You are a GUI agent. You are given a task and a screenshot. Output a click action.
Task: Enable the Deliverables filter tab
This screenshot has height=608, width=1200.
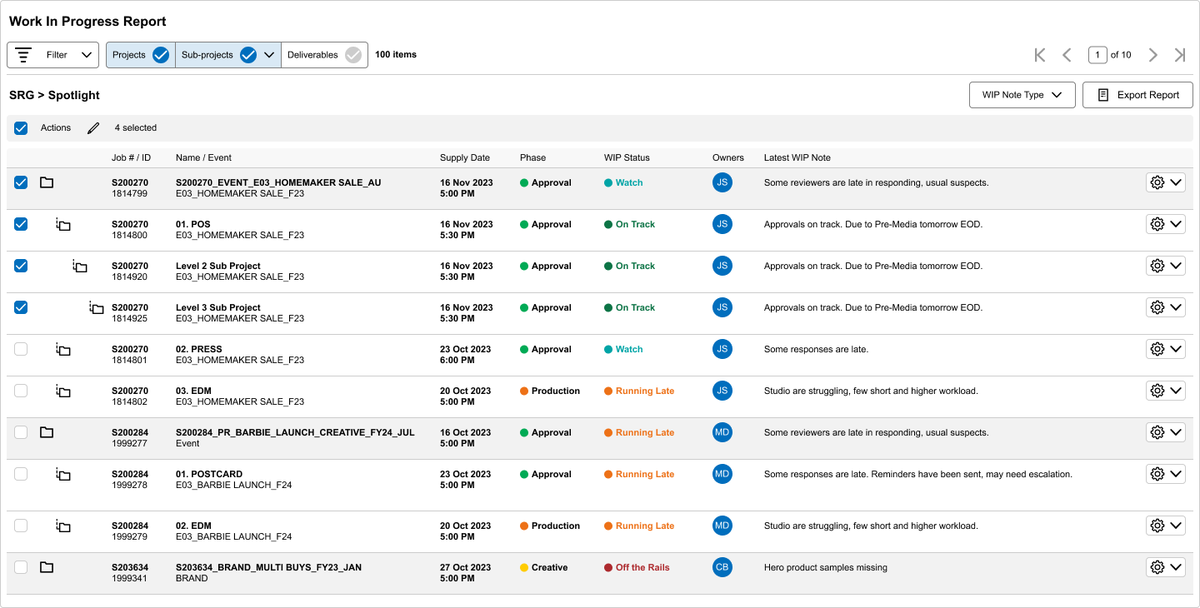[x=324, y=55]
